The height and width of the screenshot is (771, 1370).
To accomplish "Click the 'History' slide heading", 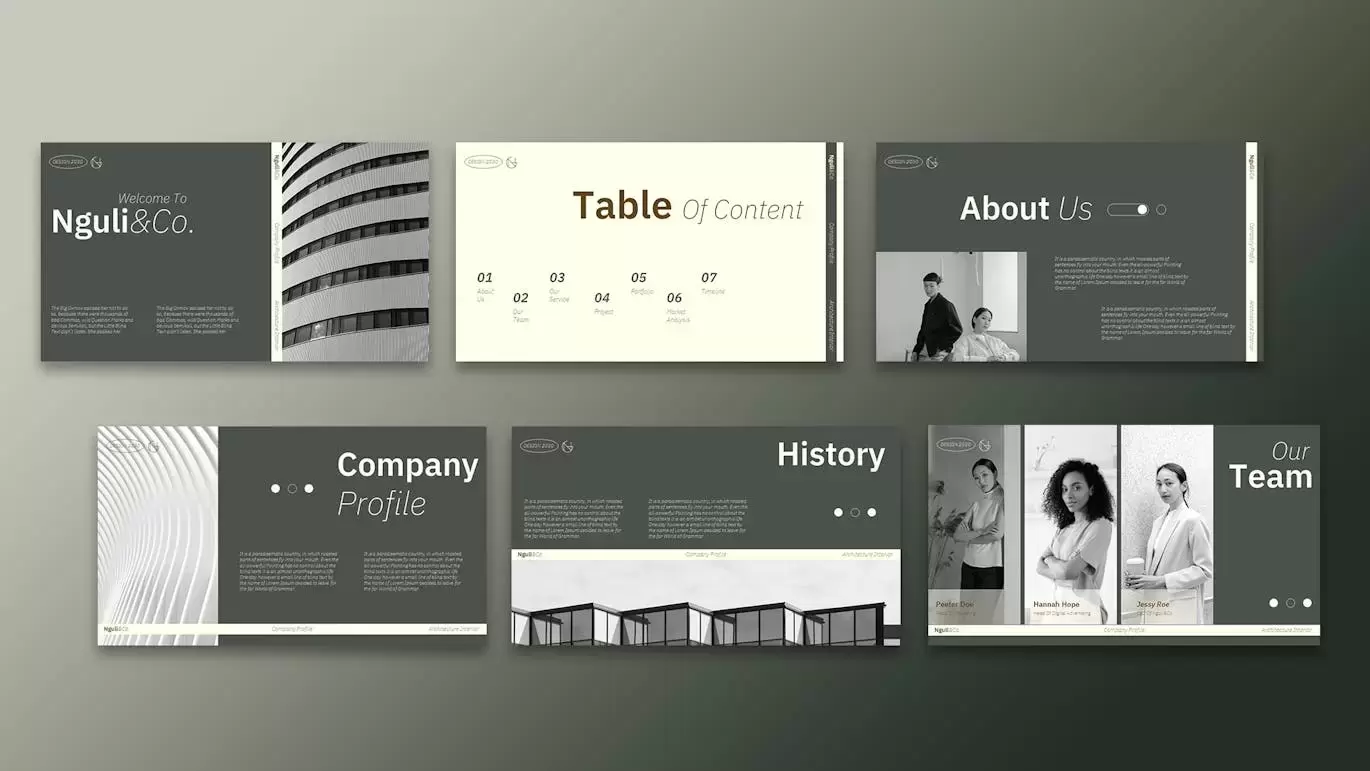I will pos(831,455).
